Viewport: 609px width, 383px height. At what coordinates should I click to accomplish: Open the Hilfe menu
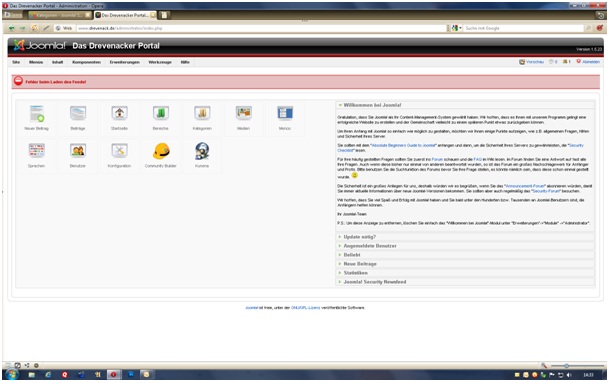pos(185,62)
